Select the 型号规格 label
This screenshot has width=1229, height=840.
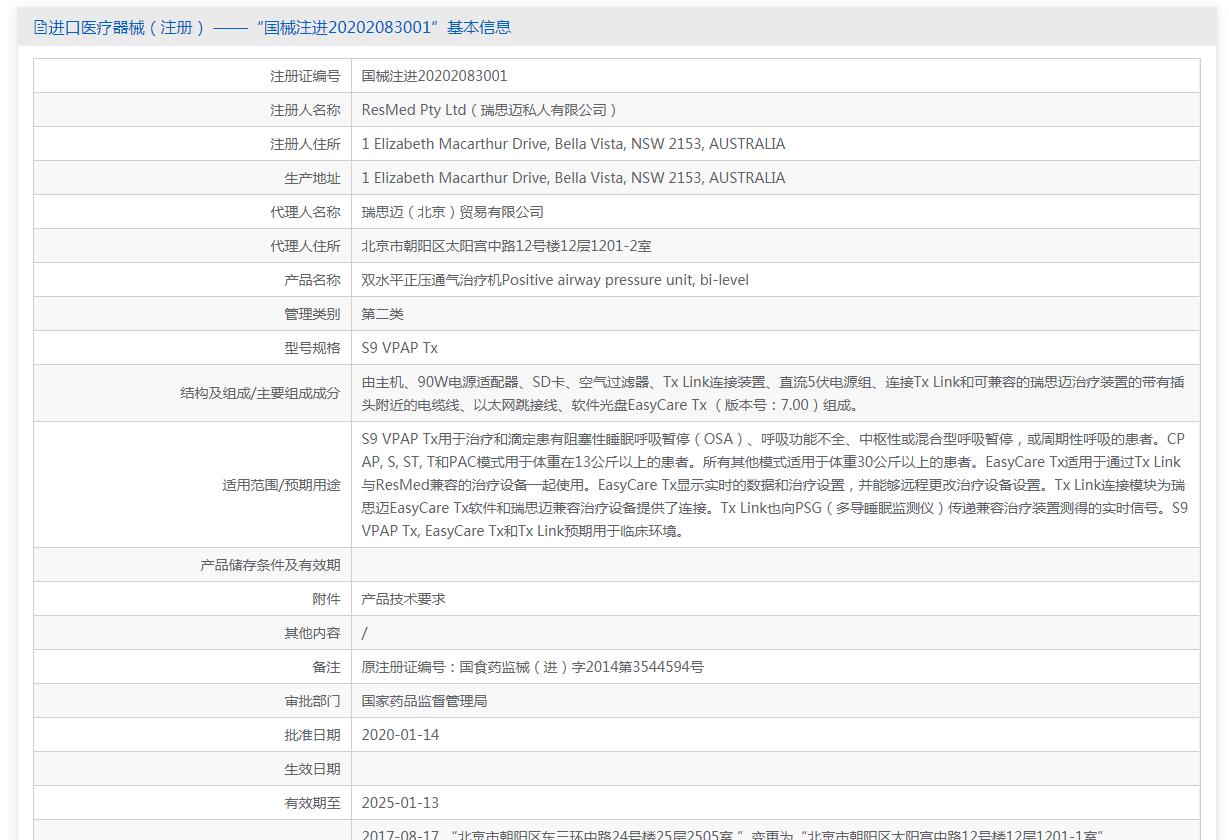(x=312, y=348)
